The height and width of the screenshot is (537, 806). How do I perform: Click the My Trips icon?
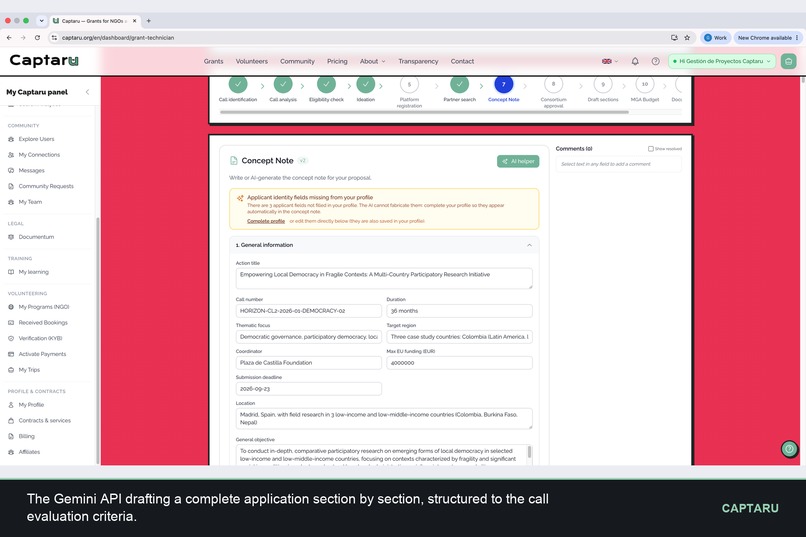[x=11, y=369]
